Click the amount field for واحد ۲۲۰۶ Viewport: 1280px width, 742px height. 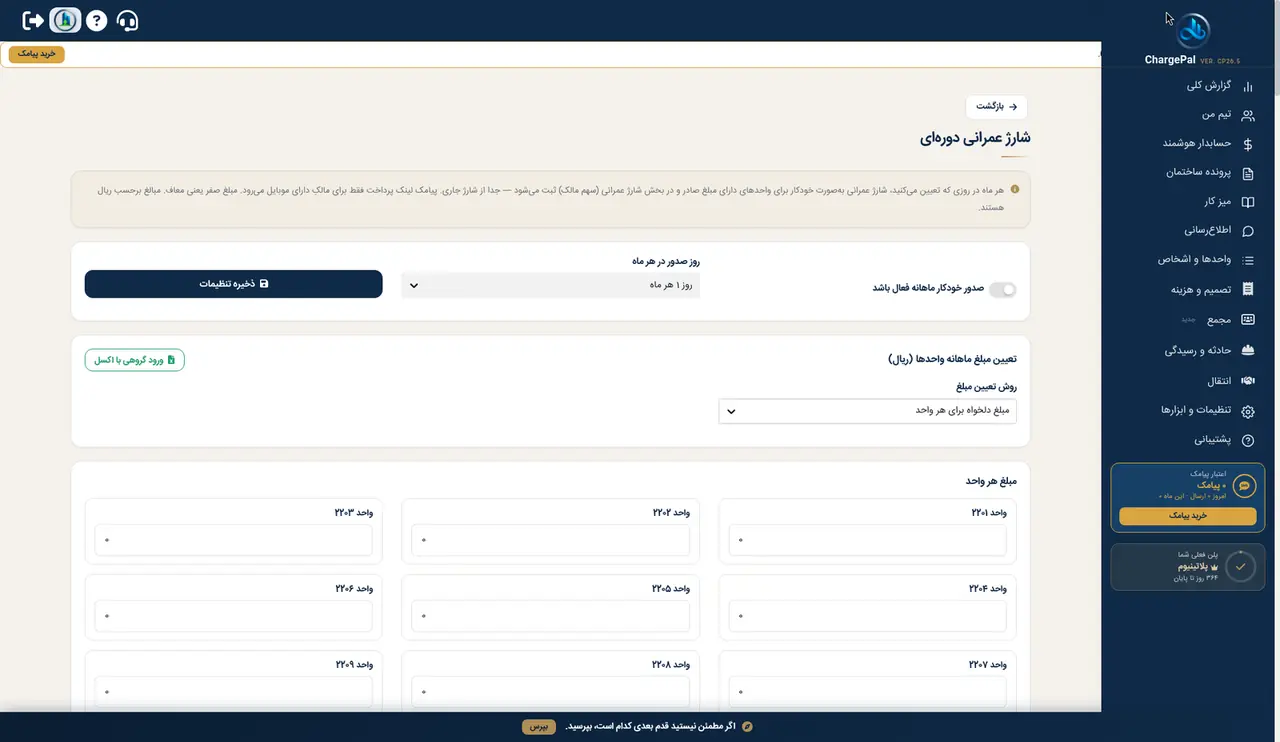tap(234, 617)
